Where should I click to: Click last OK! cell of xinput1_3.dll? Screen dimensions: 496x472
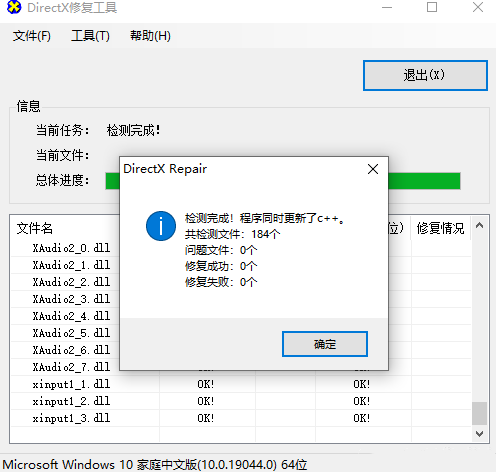pos(362,418)
